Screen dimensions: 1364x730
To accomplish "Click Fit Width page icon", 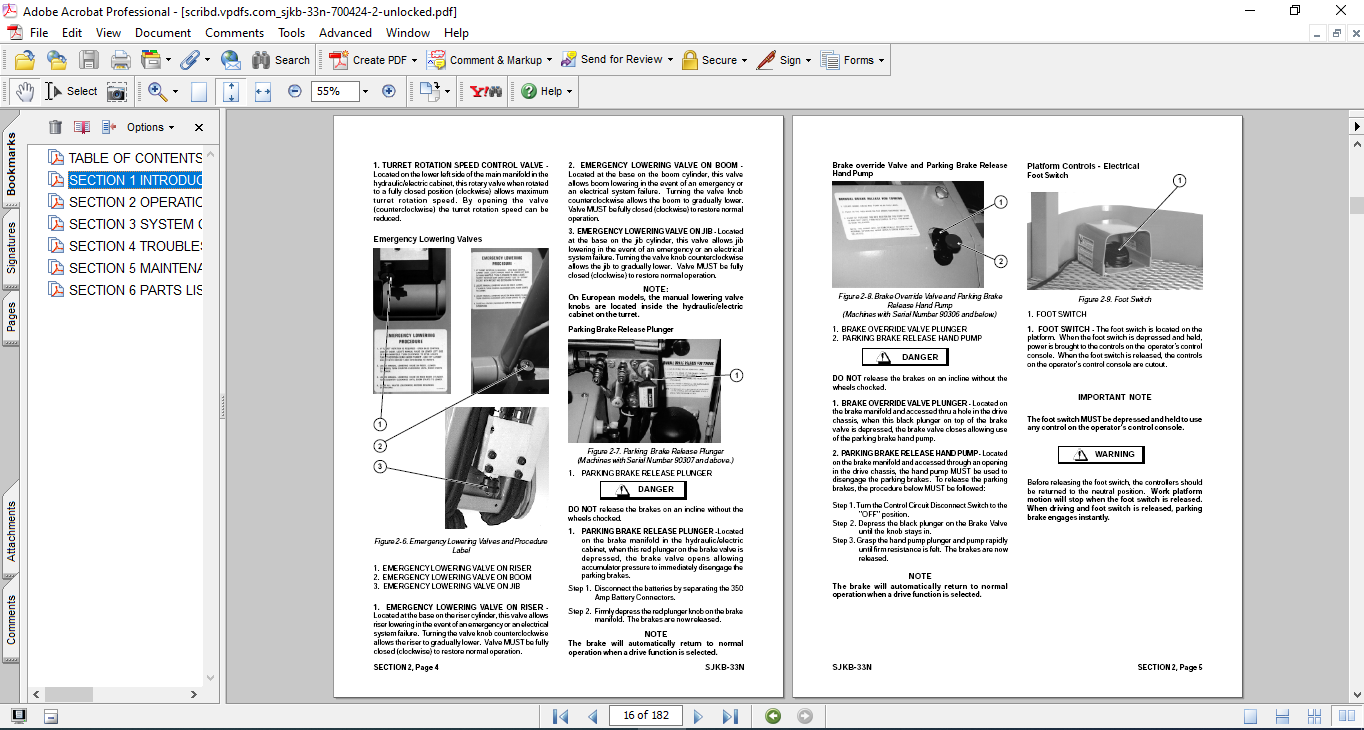I will [x=263, y=91].
